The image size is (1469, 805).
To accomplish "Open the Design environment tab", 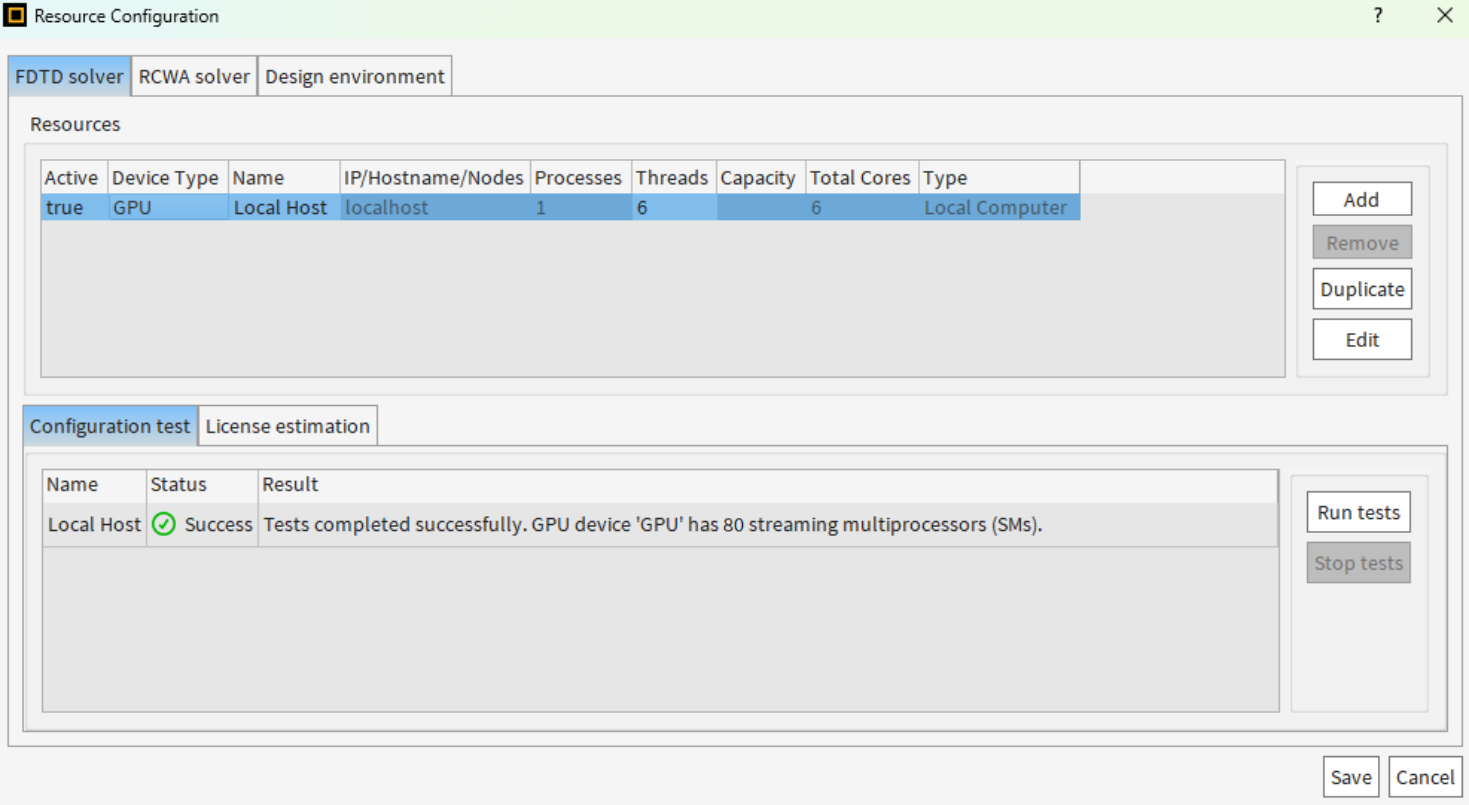I will point(355,75).
